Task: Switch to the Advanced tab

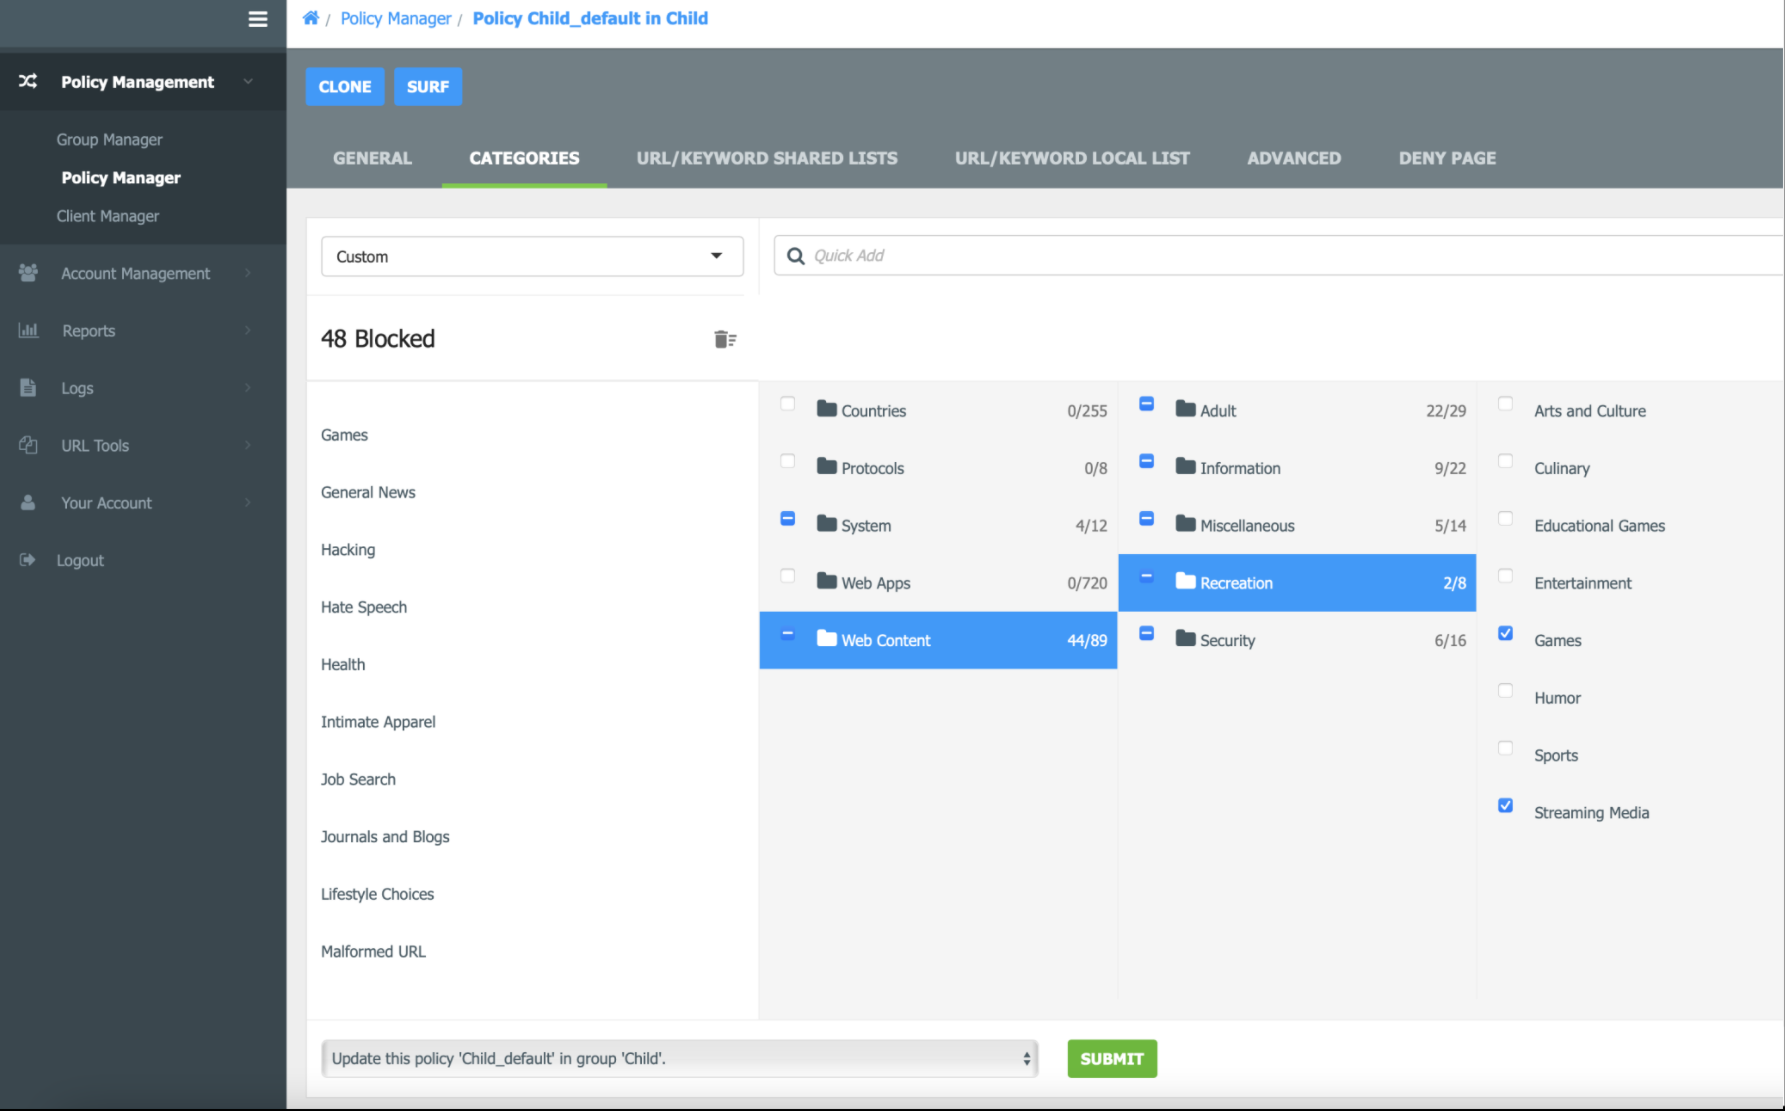Action: 1294,158
